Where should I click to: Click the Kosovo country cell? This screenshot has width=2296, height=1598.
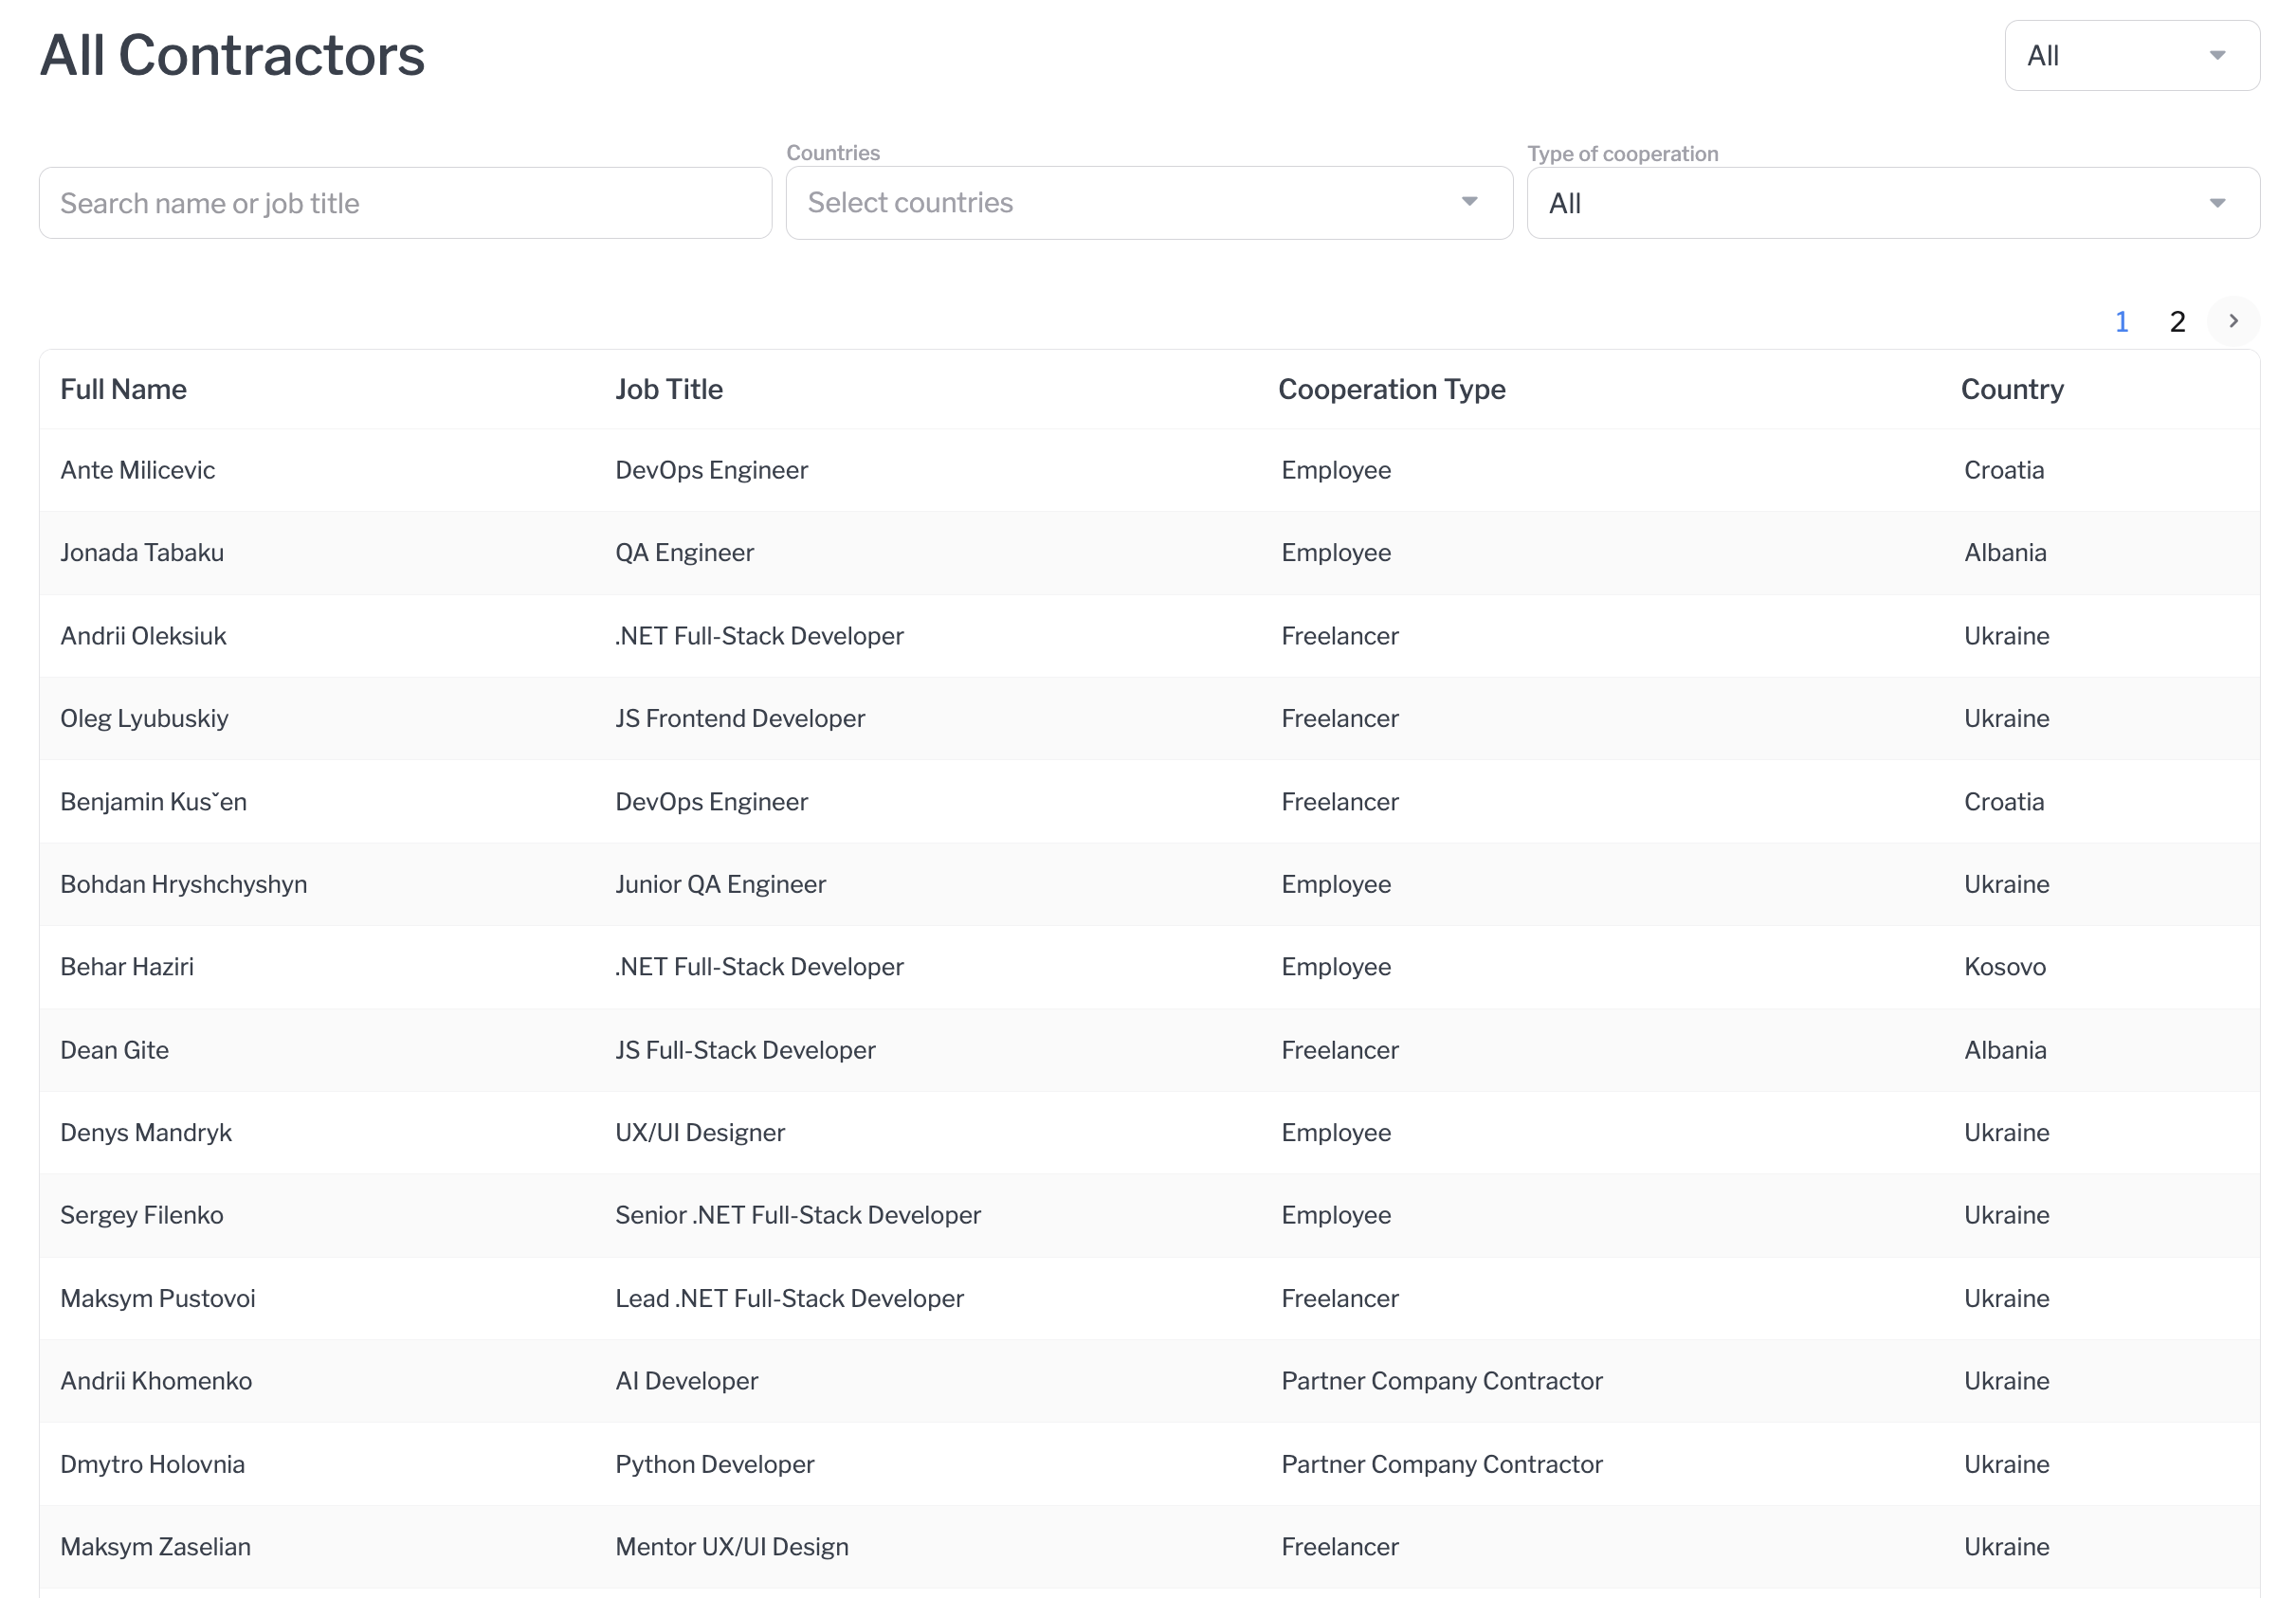2005,967
